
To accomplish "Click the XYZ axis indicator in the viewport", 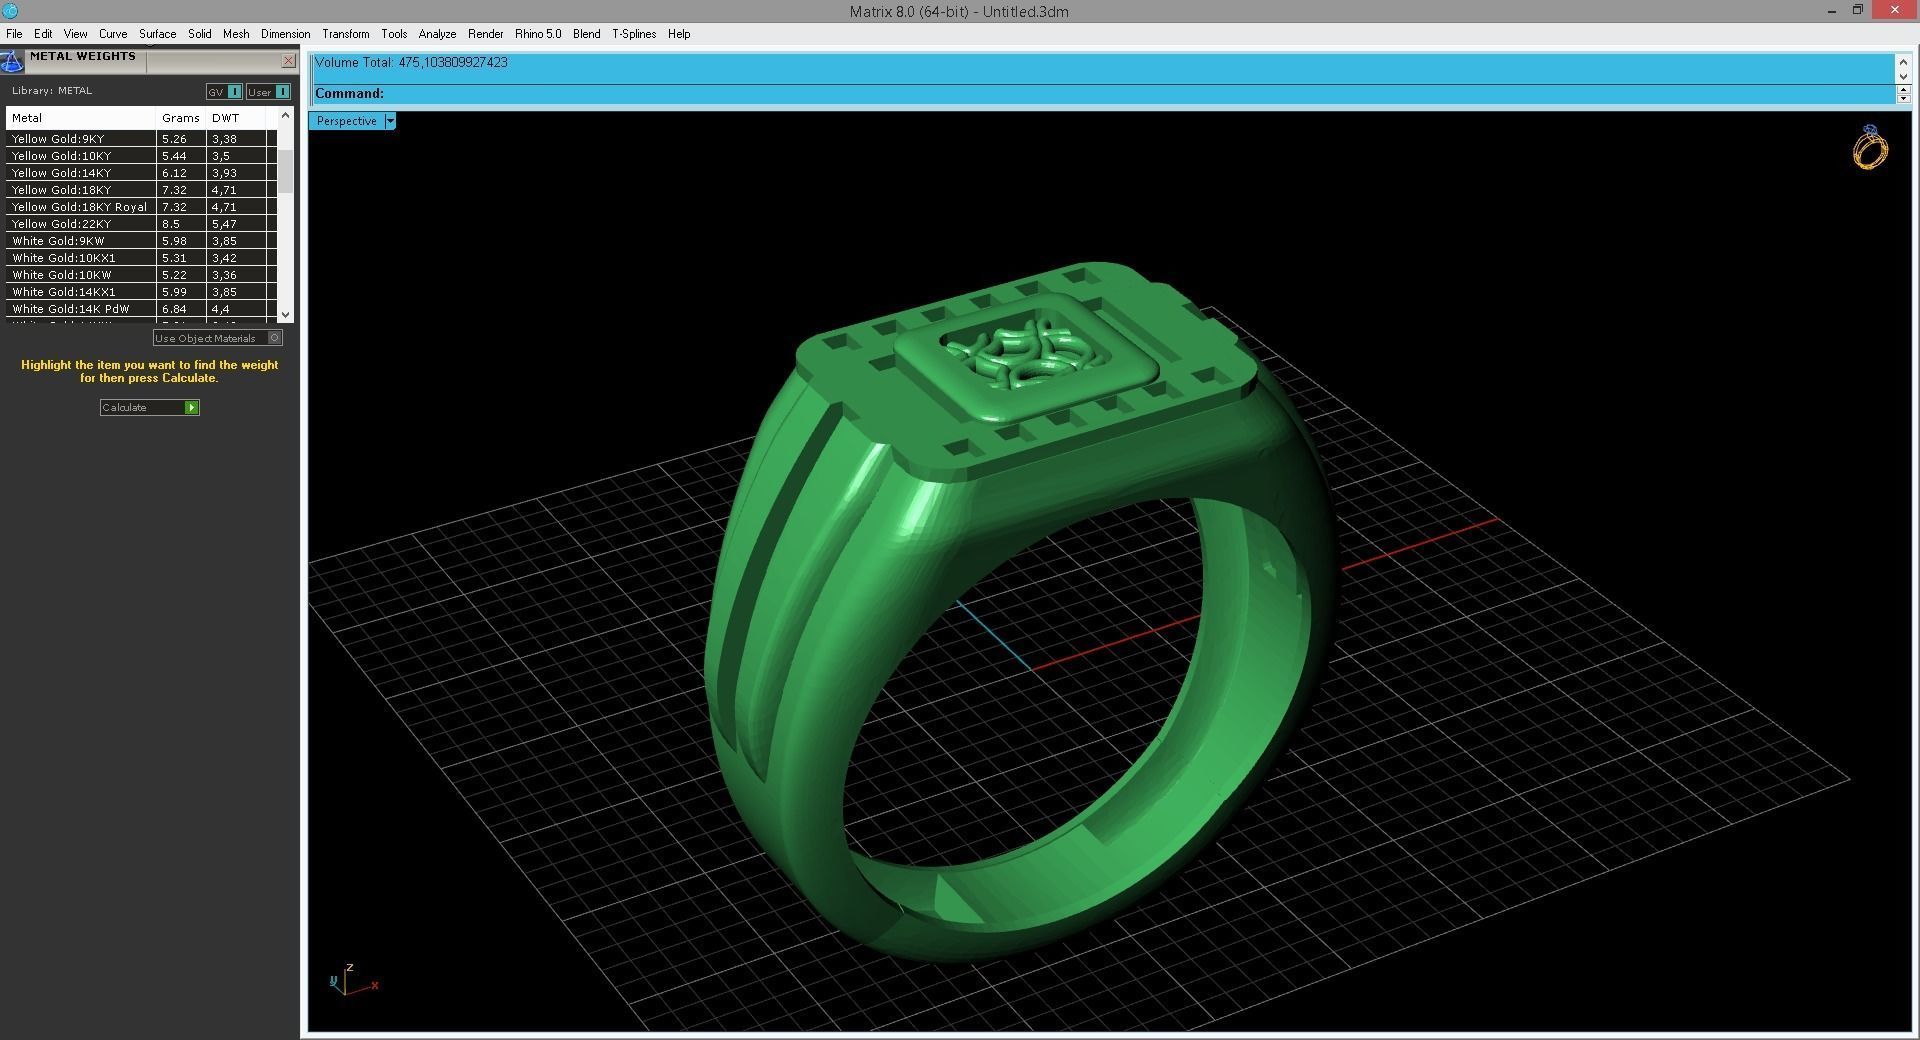I will click(354, 980).
